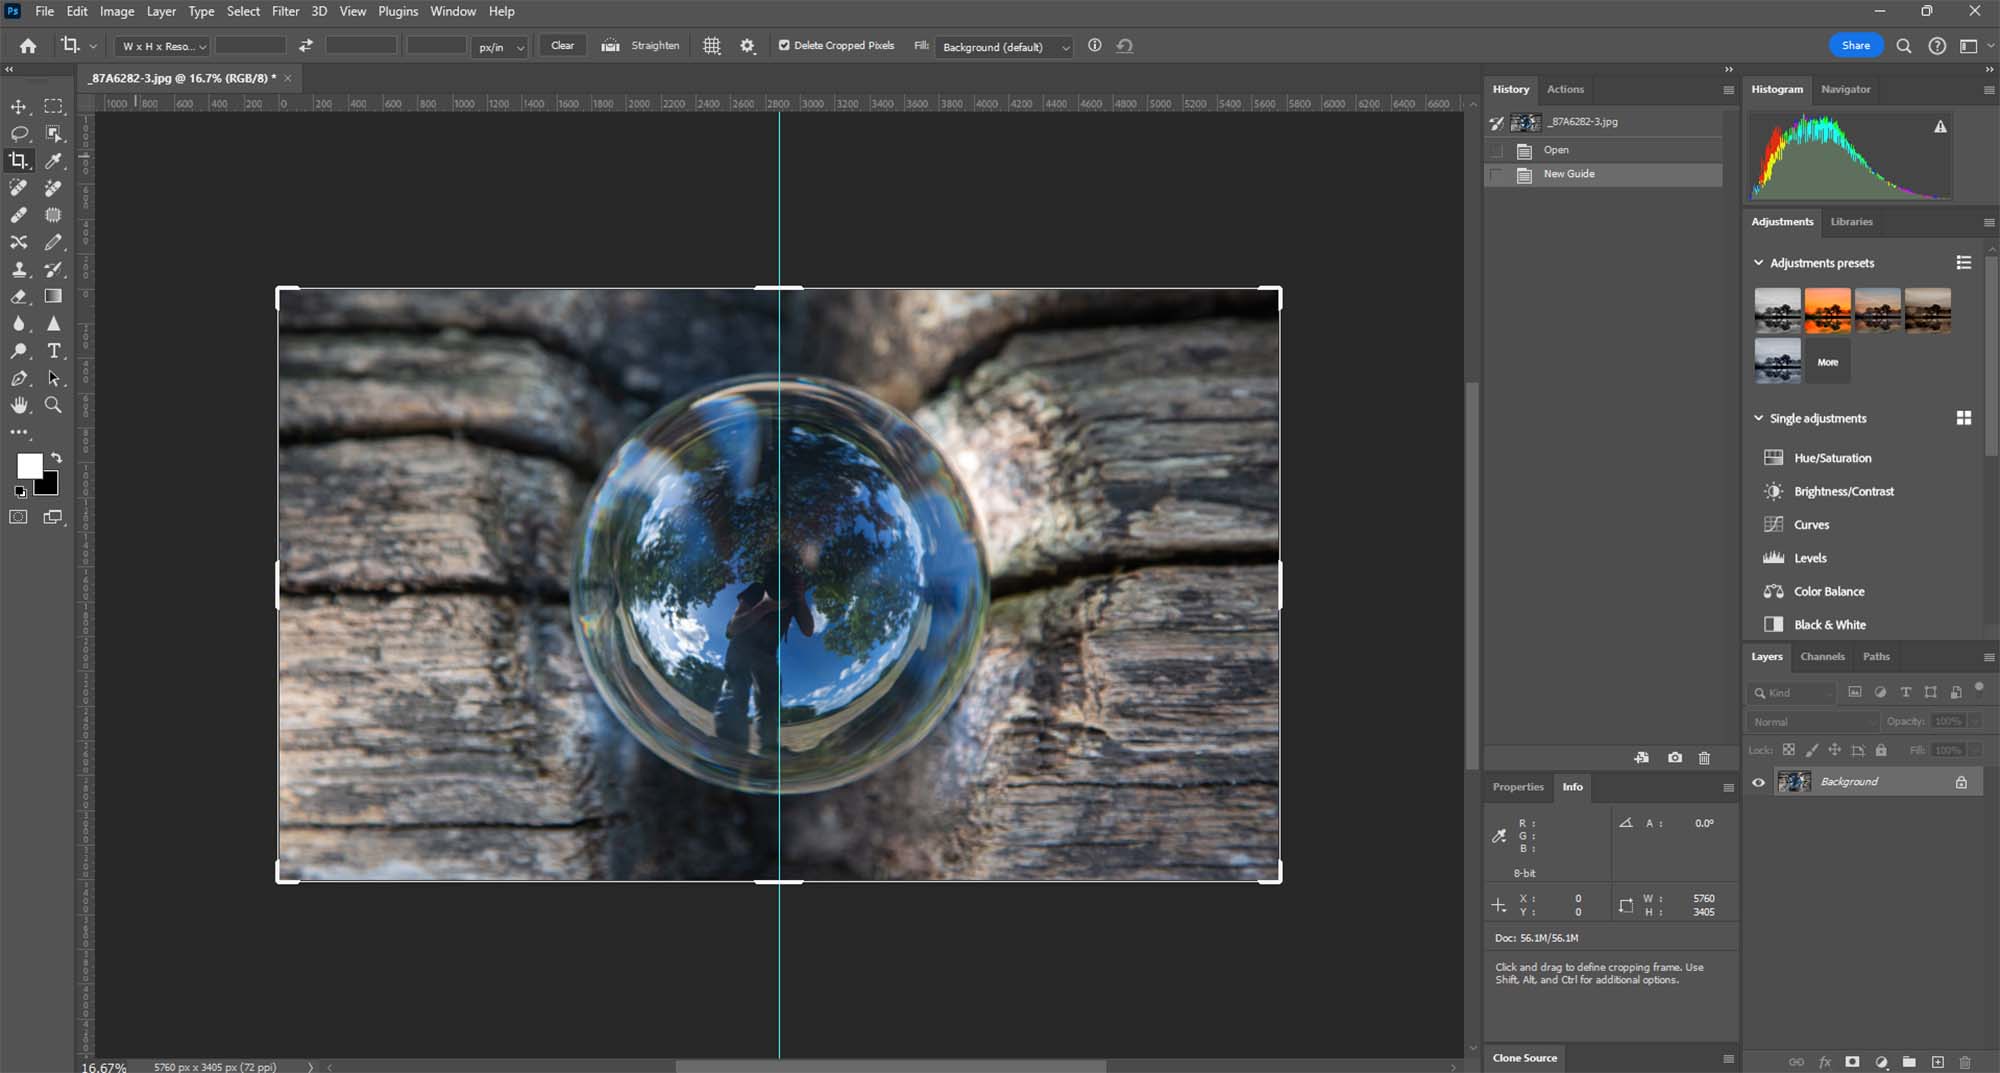Select the Path Selection tool
The height and width of the screenshot is (1073, 2000).
(54, 378)
